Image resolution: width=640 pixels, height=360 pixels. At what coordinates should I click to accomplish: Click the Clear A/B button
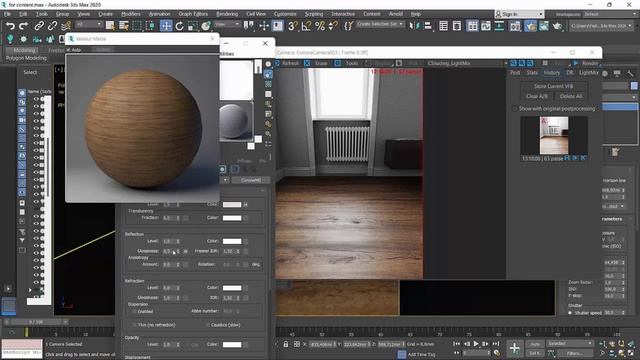537,96
